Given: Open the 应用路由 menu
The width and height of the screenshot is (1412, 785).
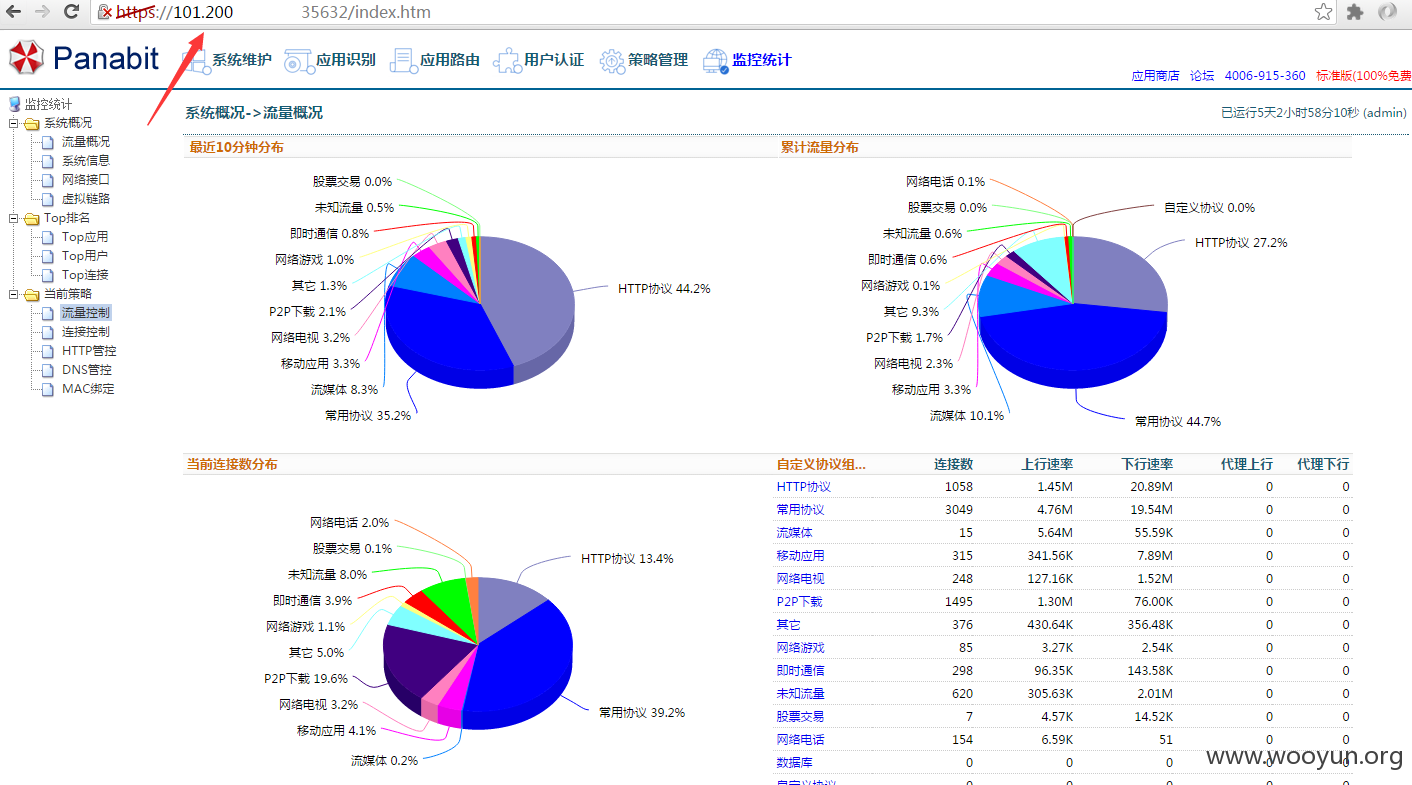Looking at the screenshot, I should [x=450, y=60].
